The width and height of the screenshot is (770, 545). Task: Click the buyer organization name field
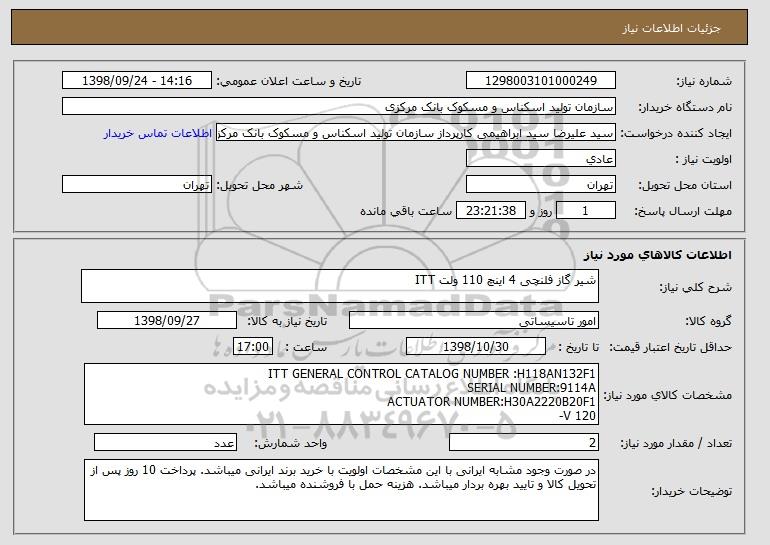click(339, 107)
